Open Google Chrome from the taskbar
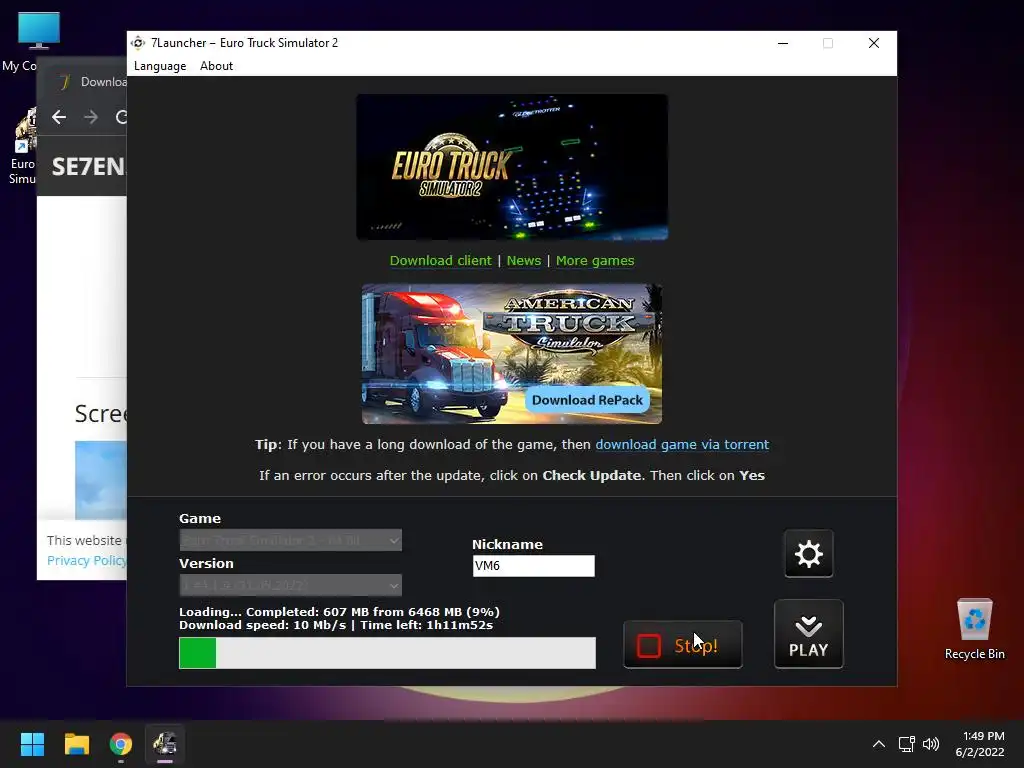Image resolution: width=1024 pixels, height=768 pixels. coord(121,744)
